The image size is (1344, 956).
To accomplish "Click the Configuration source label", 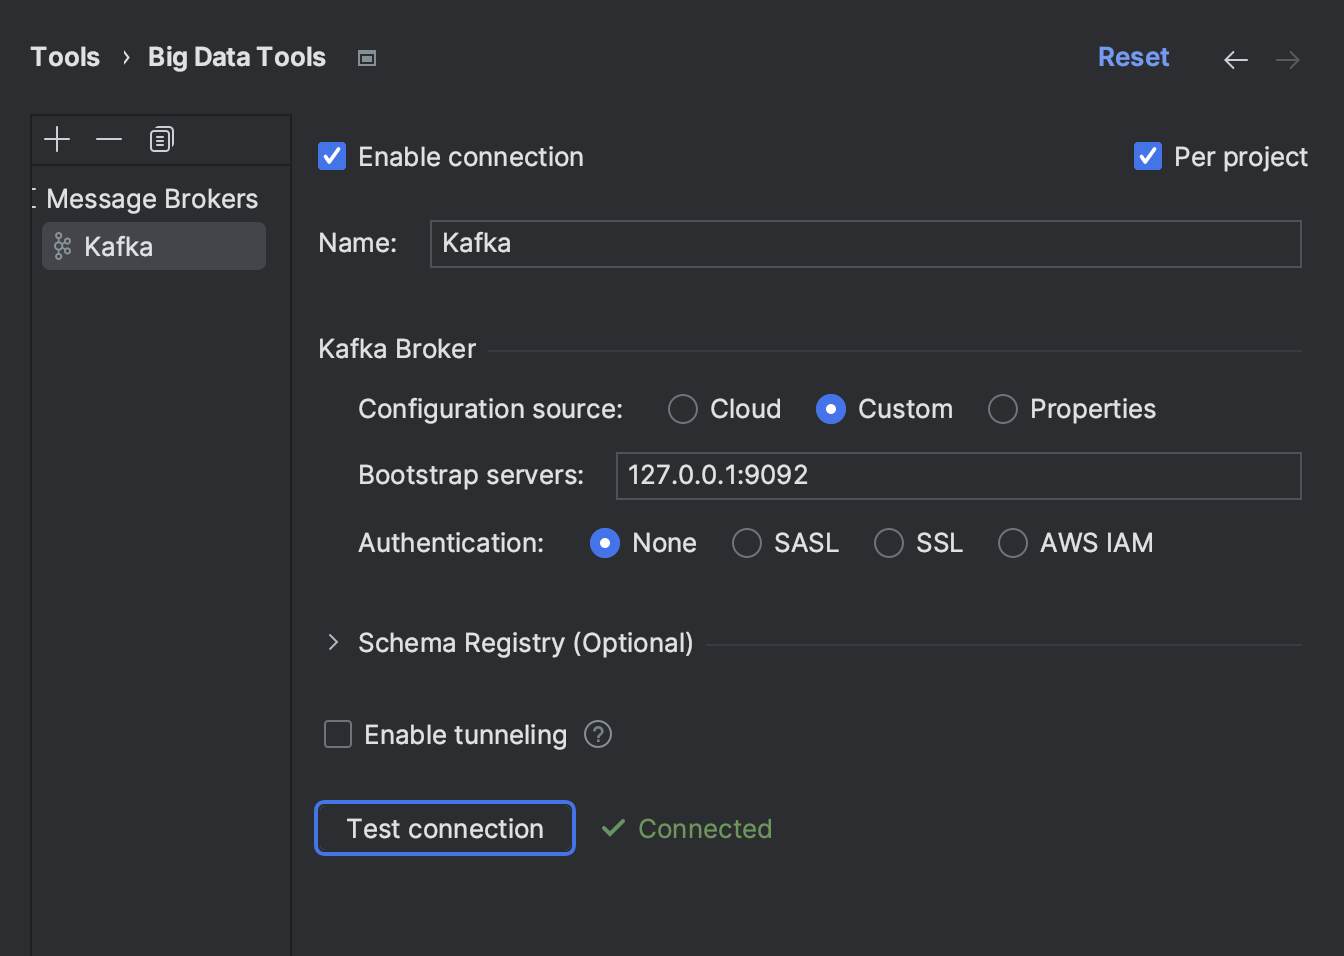I will [x=490, y=409].
